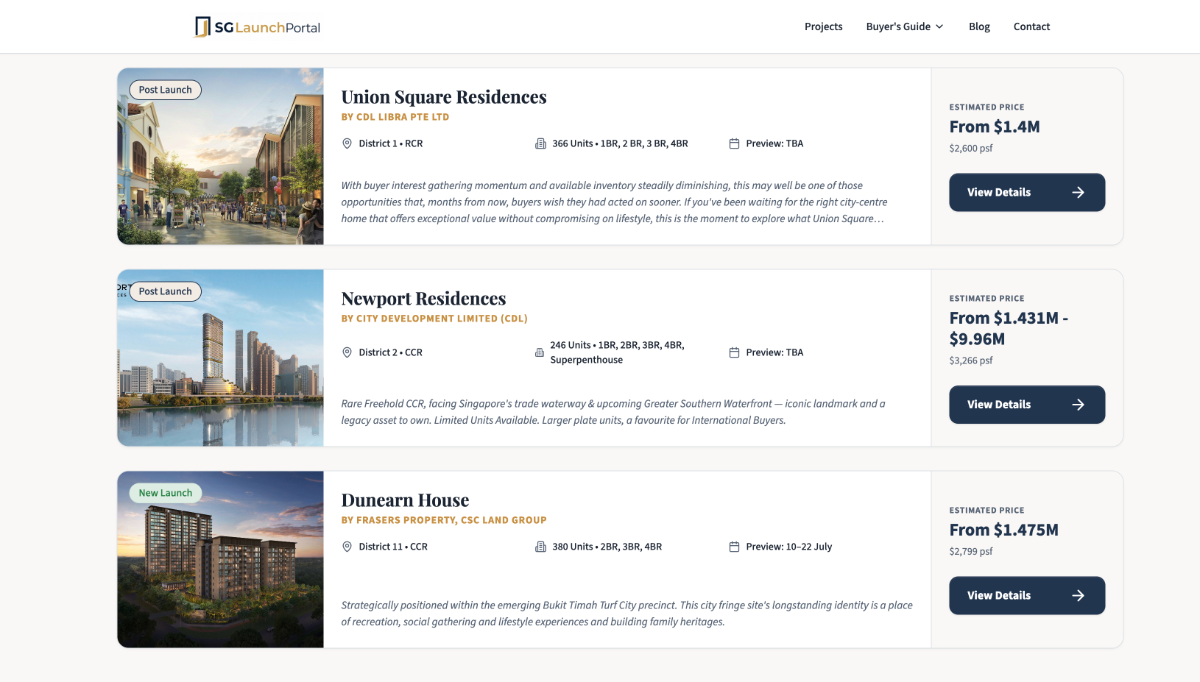Image resolution: width=1200 pixels, height=682 pixels.
Task: Click View Details for Newport Residences
Action: 1027,405
